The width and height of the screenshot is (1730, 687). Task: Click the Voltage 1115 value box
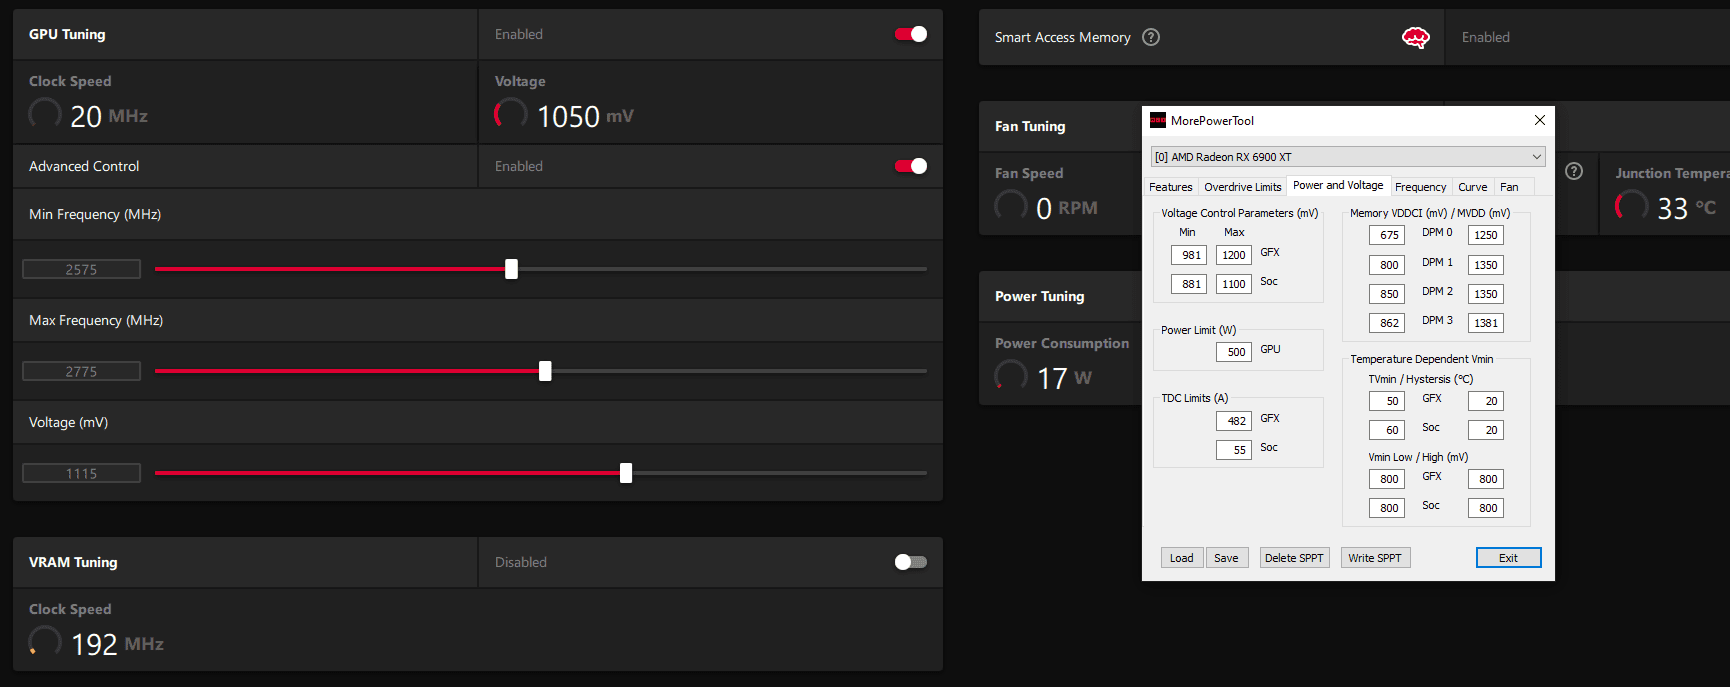[81, 473]
